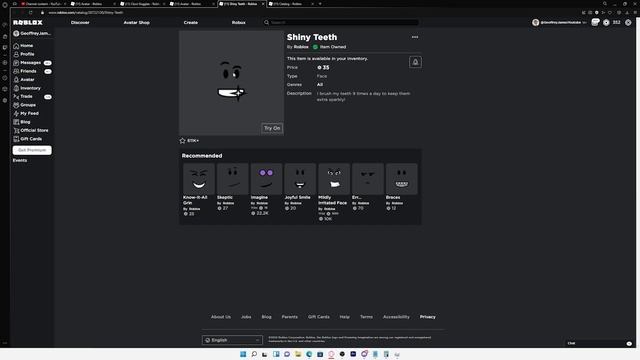Open the Discover menu
640x360 pixels.
coord(80,22)
